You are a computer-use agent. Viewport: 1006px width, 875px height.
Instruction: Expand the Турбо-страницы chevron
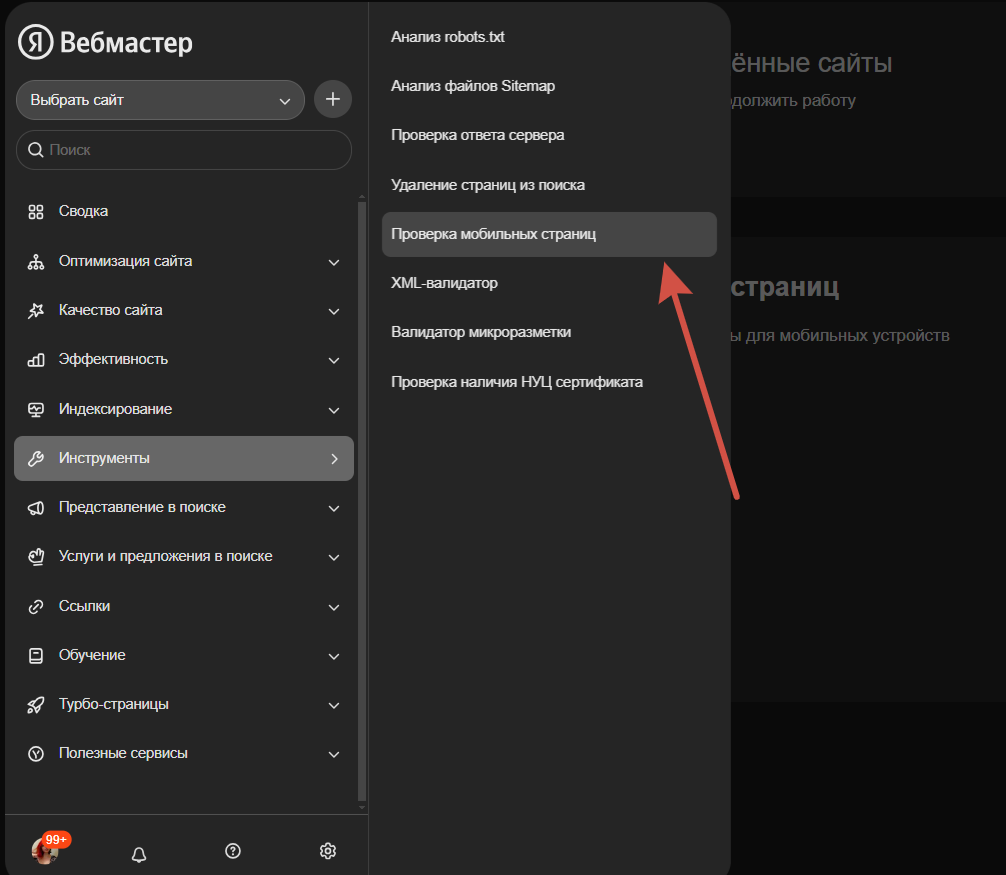(x=334, y=706)
